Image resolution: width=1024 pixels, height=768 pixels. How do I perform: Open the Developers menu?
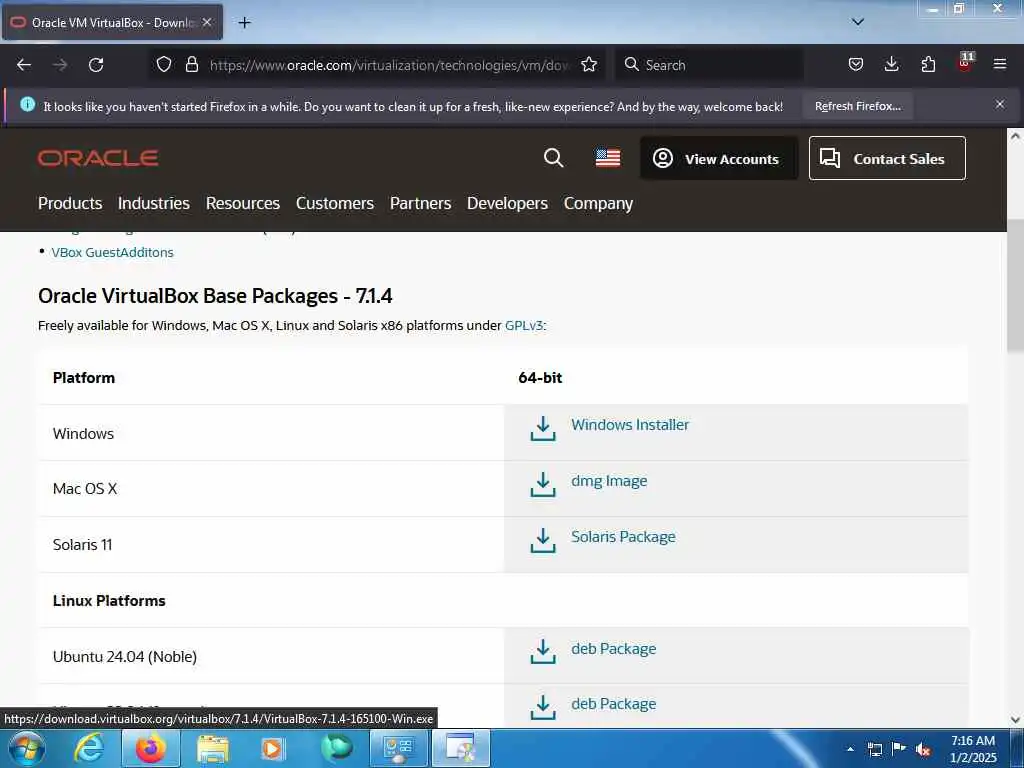[507, 203]
